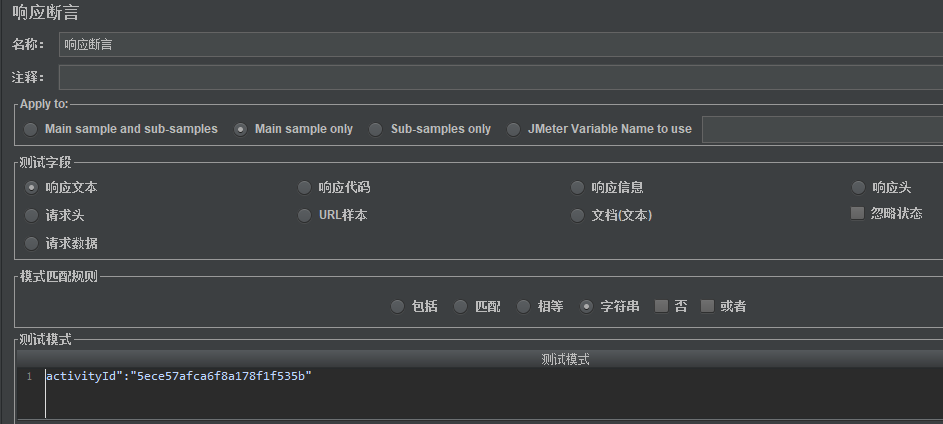Click the 名称 text field

pos(500,45)
